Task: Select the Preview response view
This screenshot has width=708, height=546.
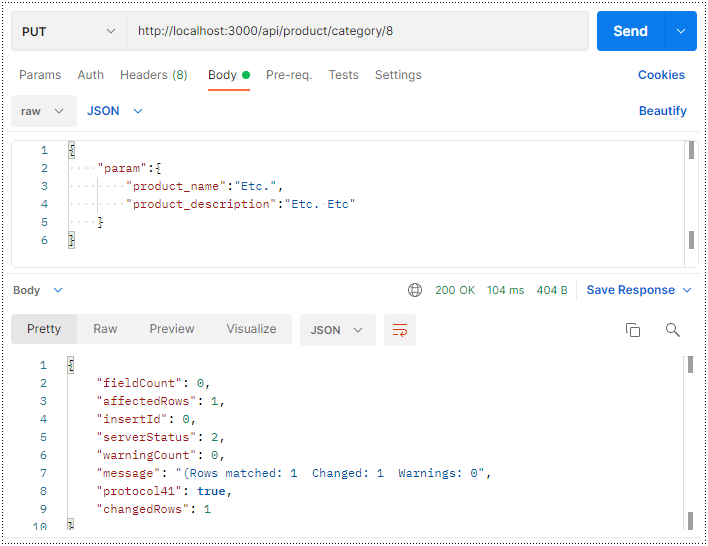Action: point(172,329)
